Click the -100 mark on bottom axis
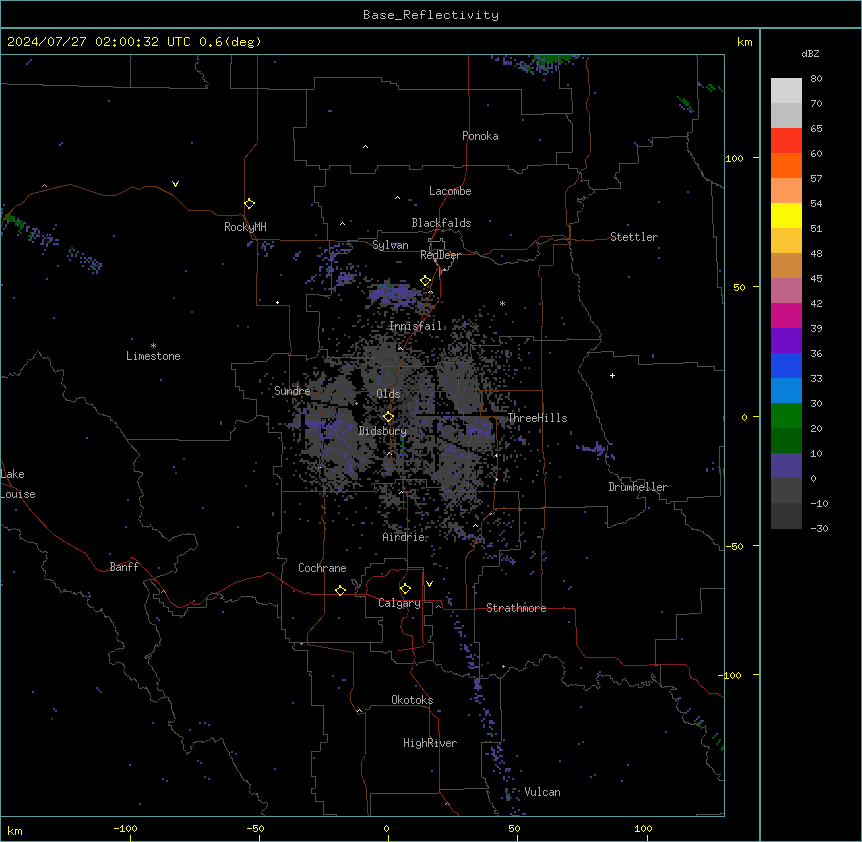Screen dimensions: 862x842 click(125, 828)
